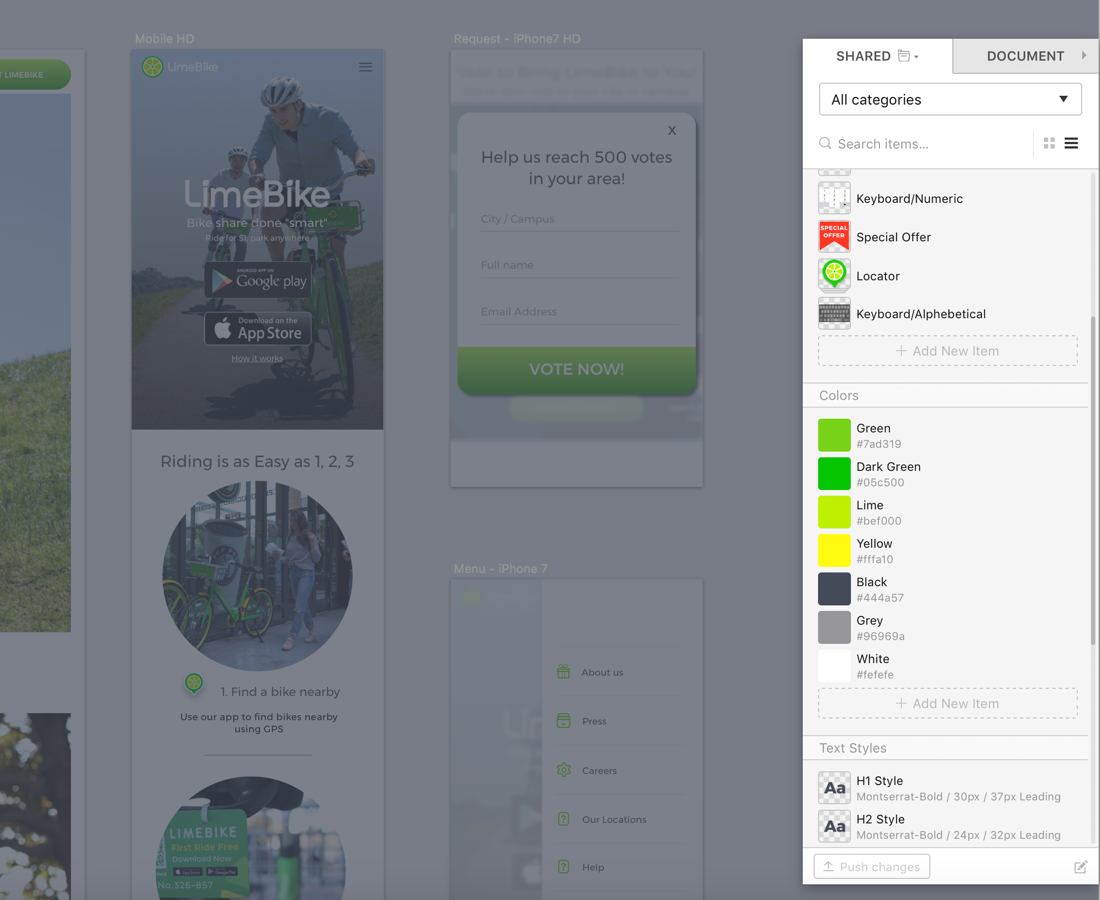This screenshot has width=1100, height=900.
Task: Open the shared library folder dropdown icon
Action: pos(908,56)
